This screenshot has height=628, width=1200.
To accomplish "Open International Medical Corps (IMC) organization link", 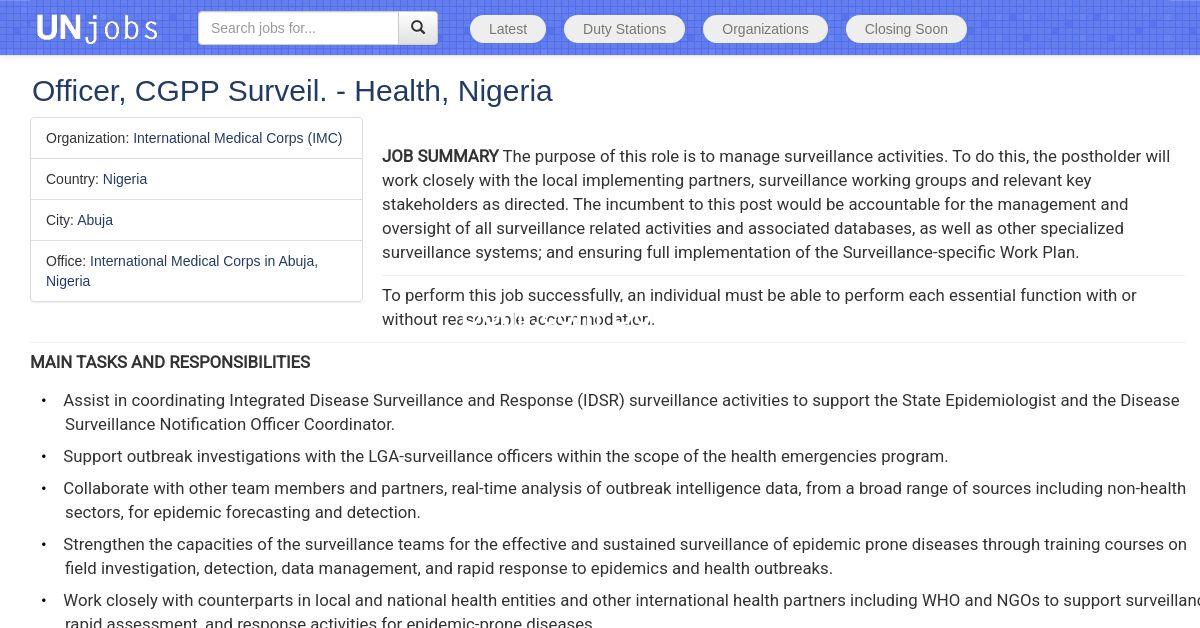I will point(237,138).
